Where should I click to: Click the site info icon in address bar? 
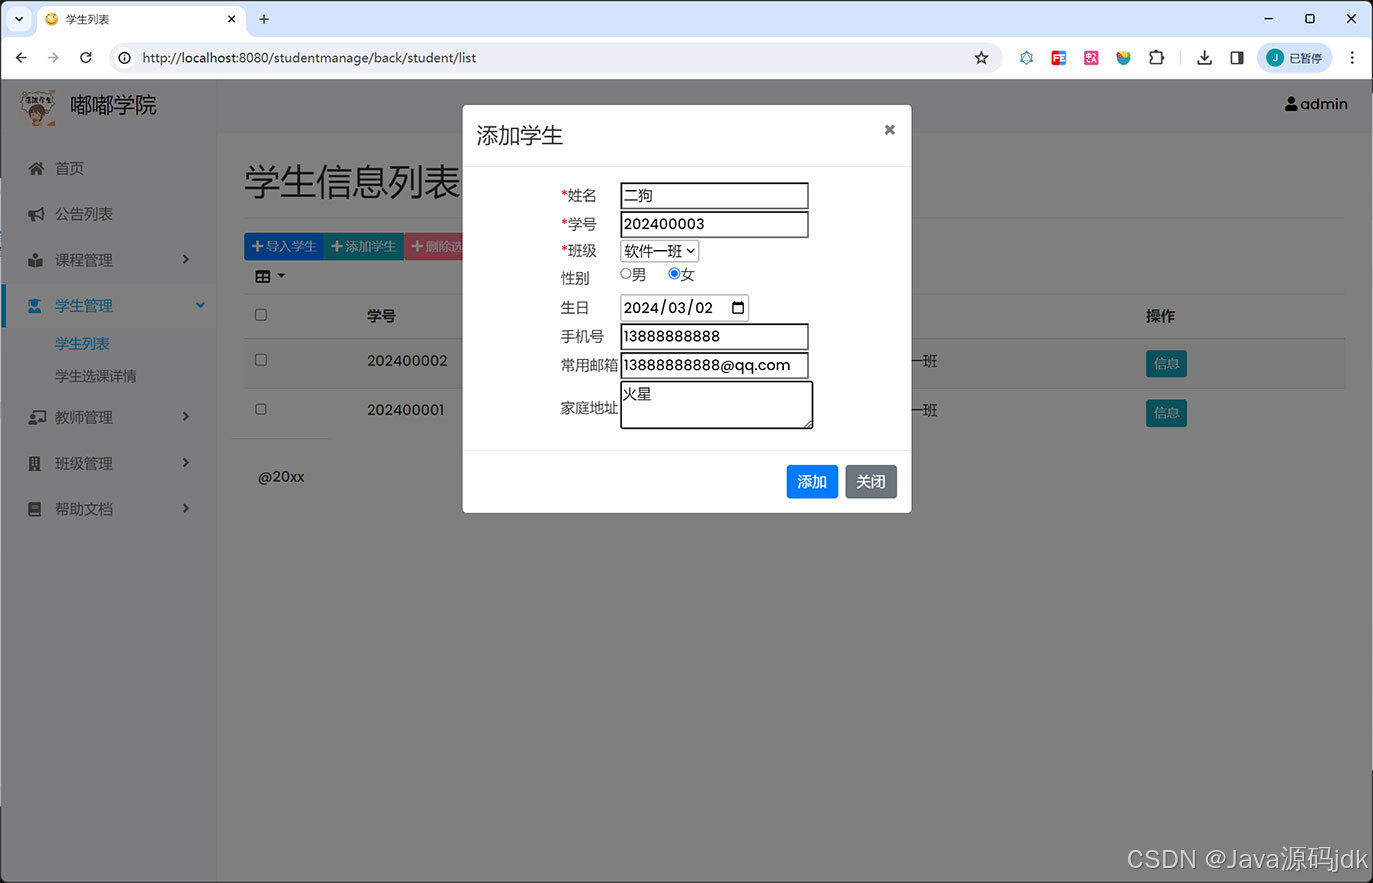click(x=124, y=58)
